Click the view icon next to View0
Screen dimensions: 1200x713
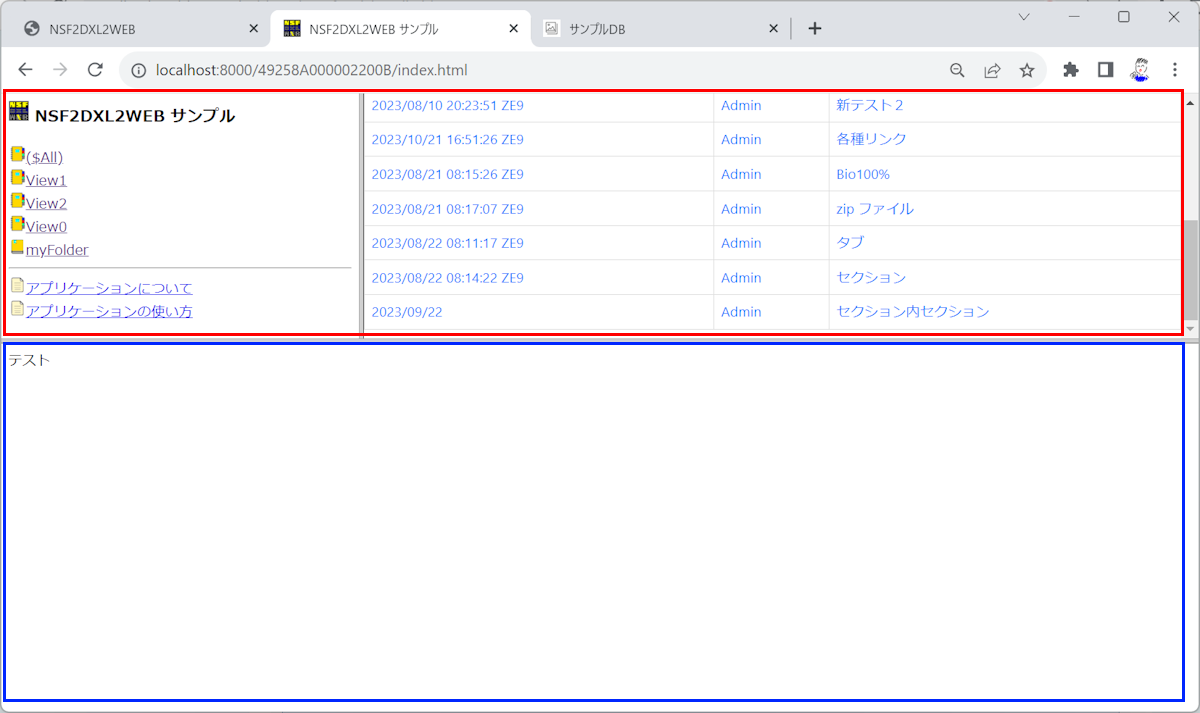[18, 223]
